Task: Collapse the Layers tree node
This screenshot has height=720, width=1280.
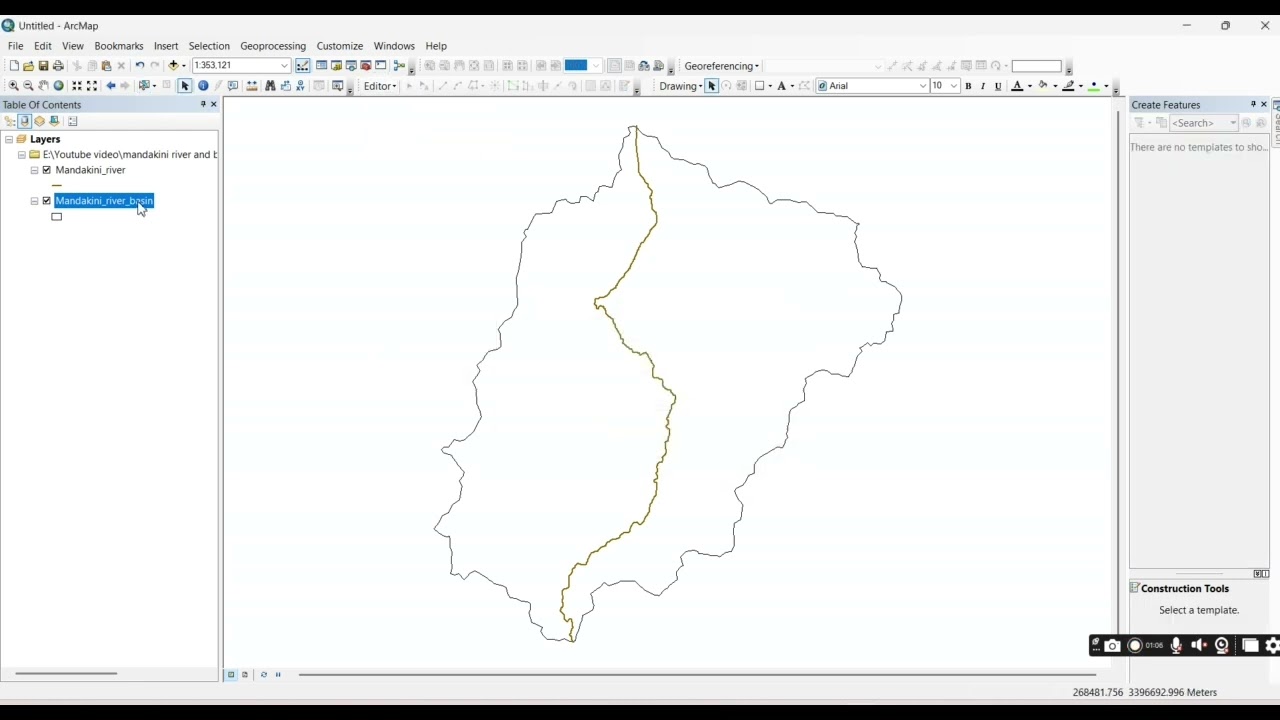Action: click(9, 140)
